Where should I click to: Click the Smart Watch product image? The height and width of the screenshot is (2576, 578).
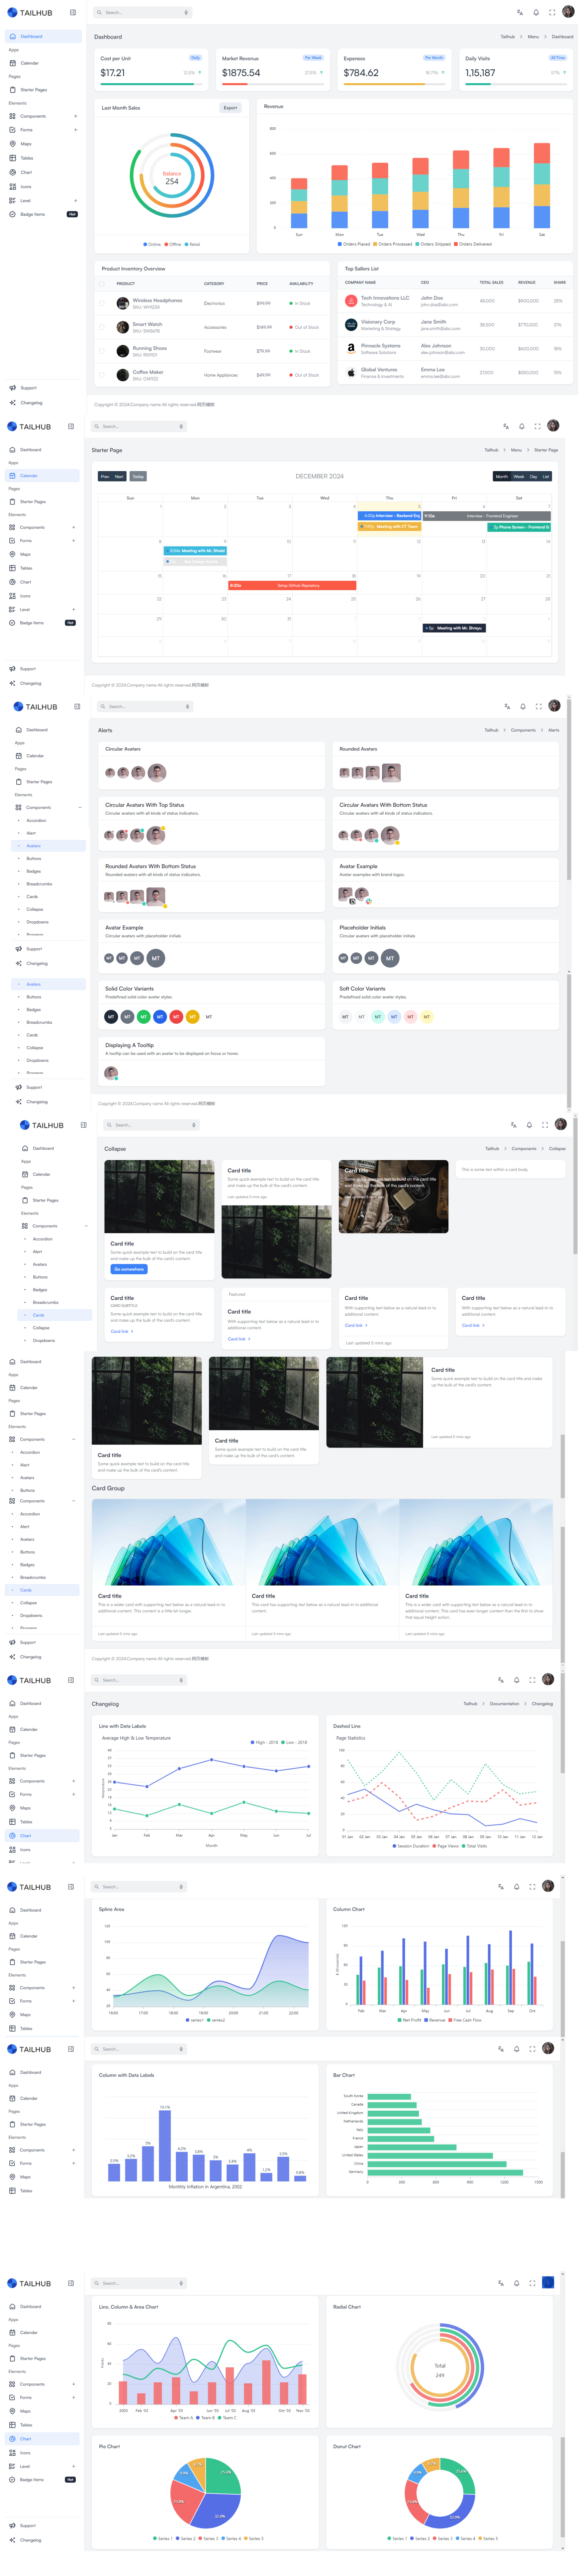pos(123,327)
